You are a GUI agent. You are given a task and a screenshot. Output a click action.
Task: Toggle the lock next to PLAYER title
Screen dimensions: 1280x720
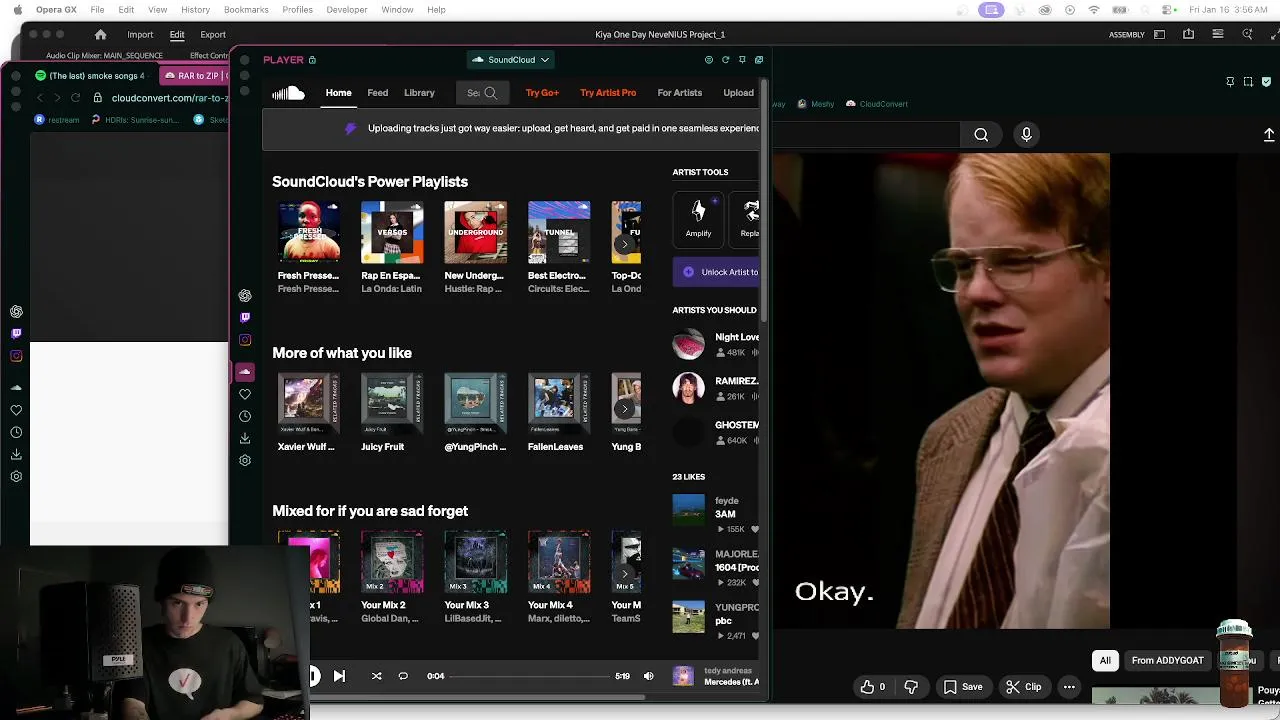tap(312, 60)
